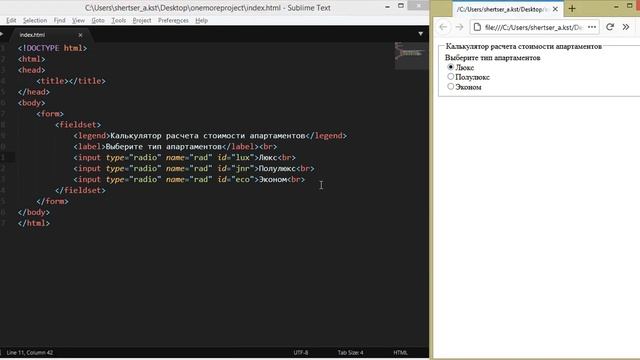This screenshot has height=360, width=640.
Task: Change the UTF-8 encoding in status bar
Action: pyautogui.click(x=301, y=353)
